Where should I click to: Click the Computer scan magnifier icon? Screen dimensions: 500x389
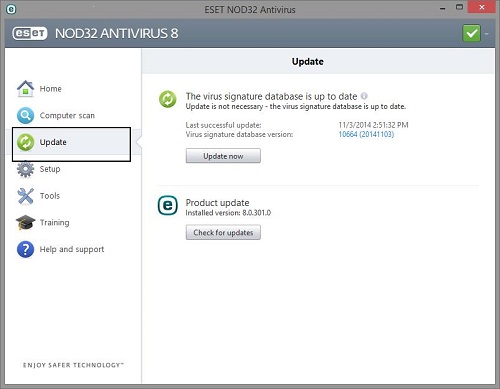[25, 115]
